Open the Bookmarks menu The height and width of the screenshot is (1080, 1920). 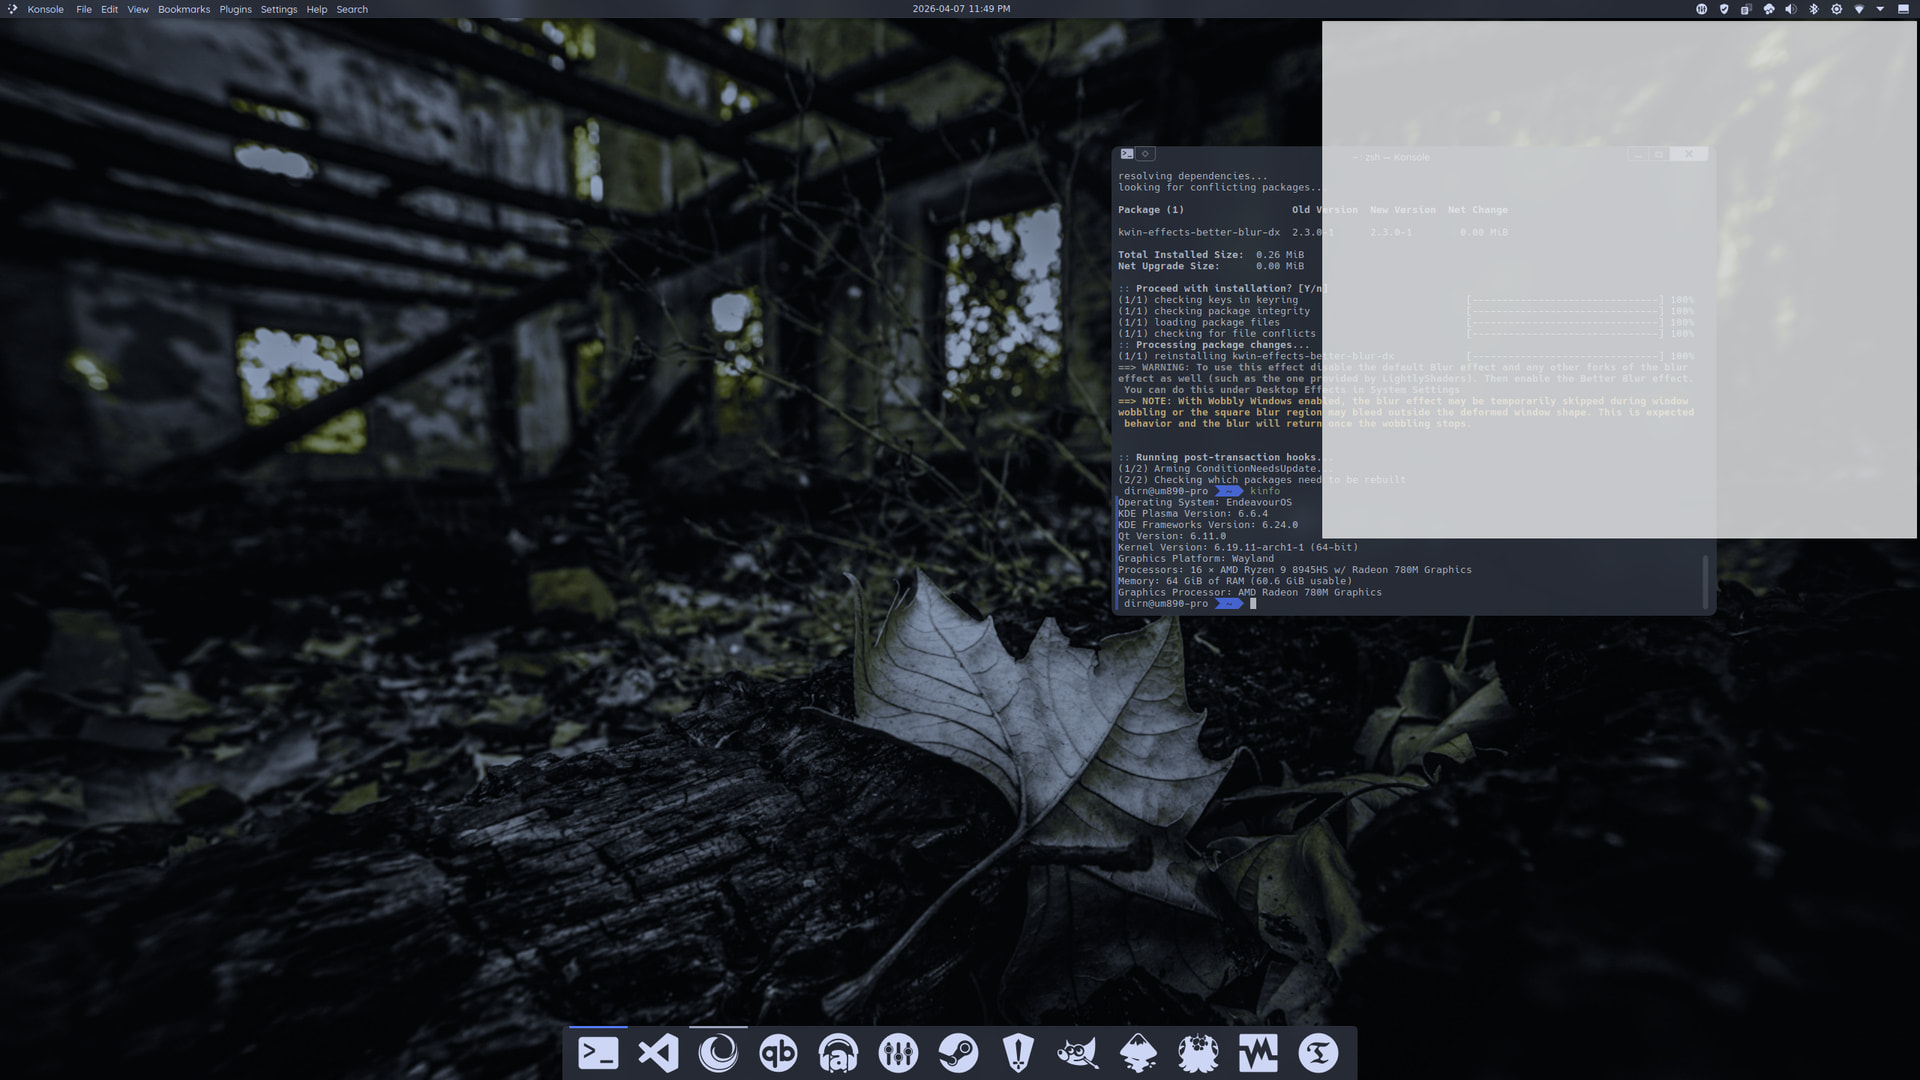[184, 9]
